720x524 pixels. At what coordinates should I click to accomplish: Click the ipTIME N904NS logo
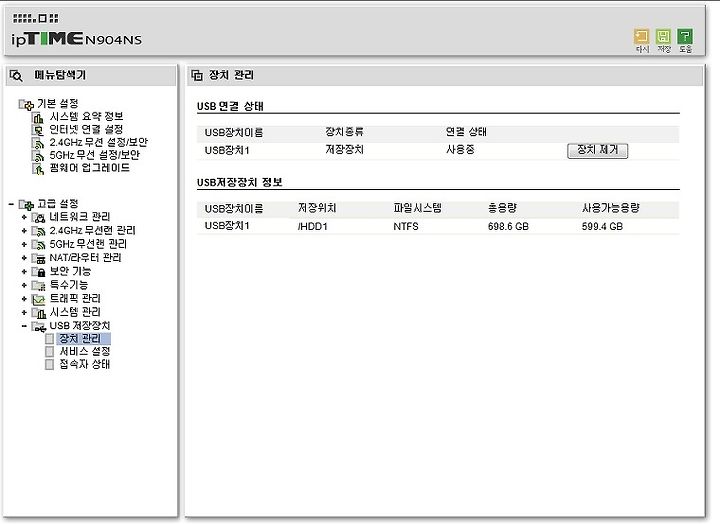(x=77, y=39)
